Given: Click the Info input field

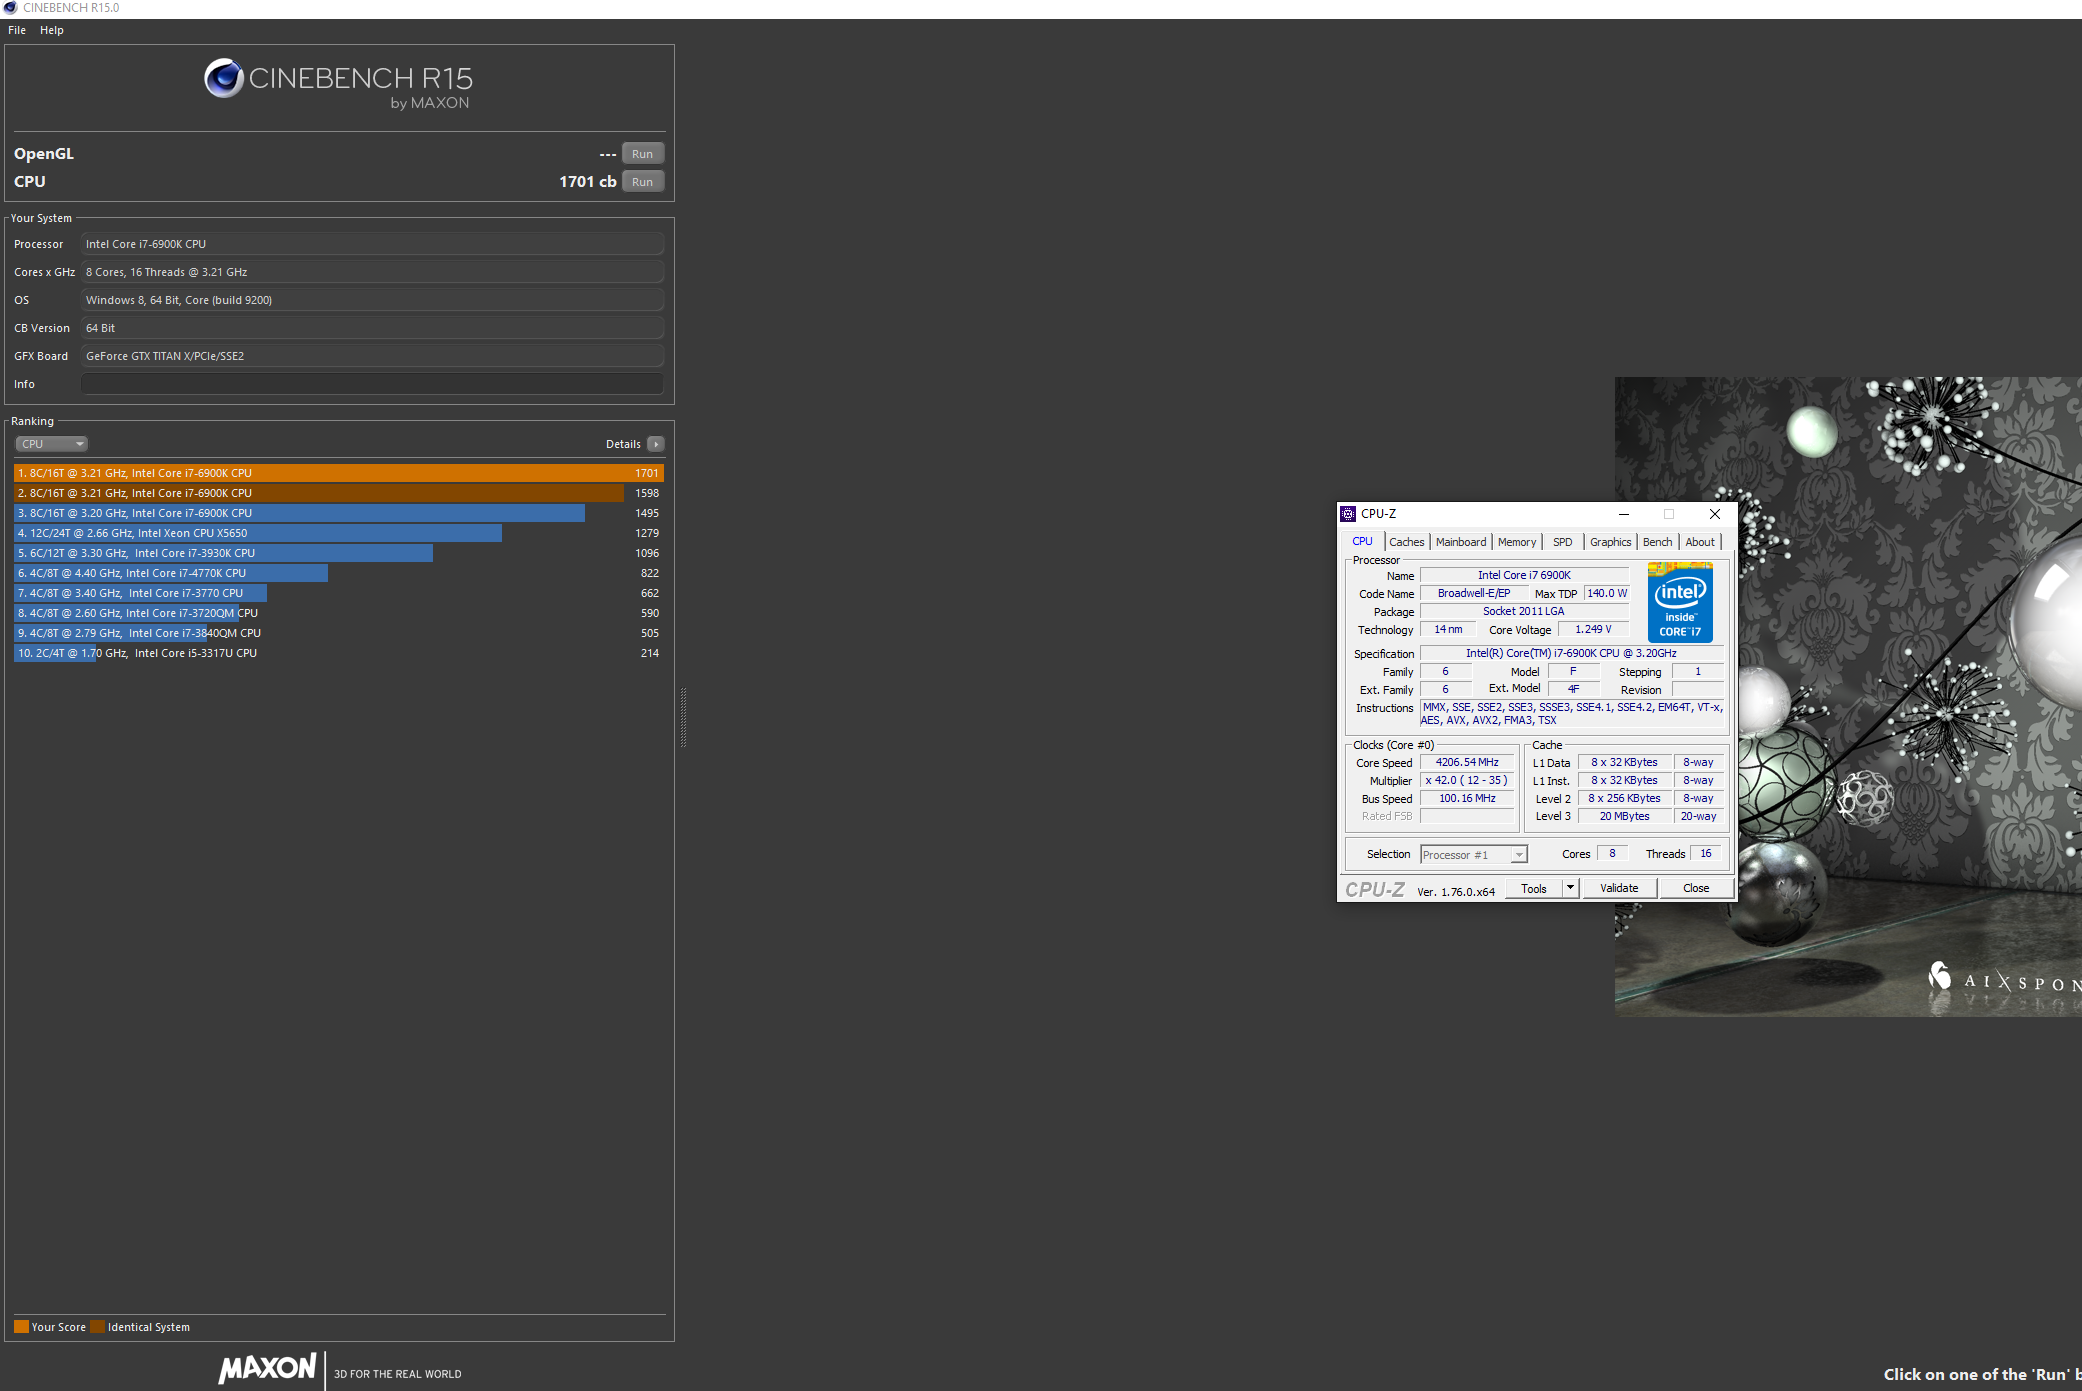Looking at the screenshot, I should point(372,384).
